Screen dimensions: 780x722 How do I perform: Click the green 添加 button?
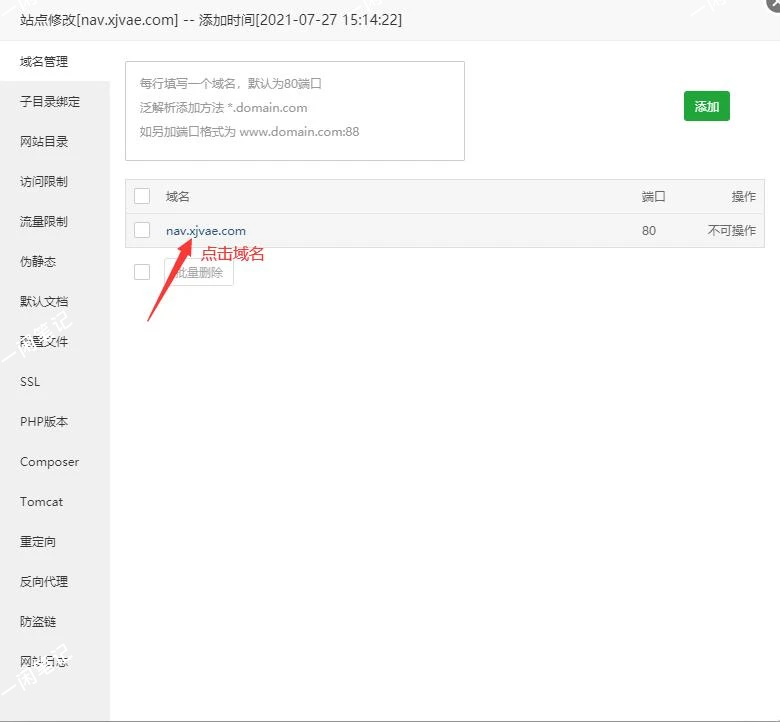[x=706, y=106]
